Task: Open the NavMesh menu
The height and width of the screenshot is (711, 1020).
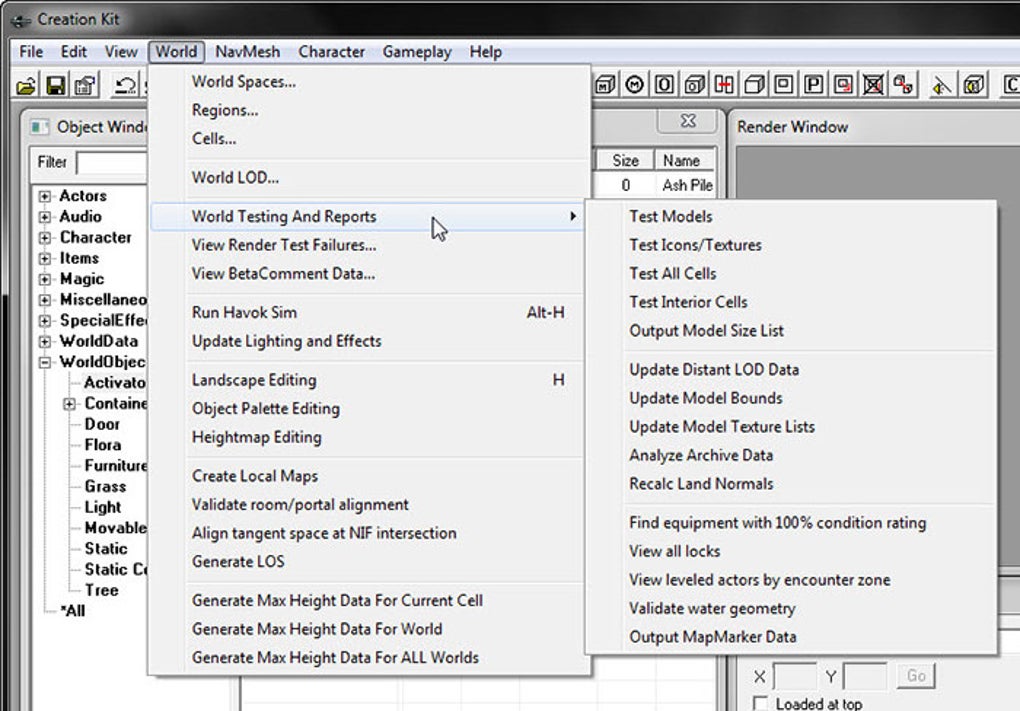Action: pos(247,52)
